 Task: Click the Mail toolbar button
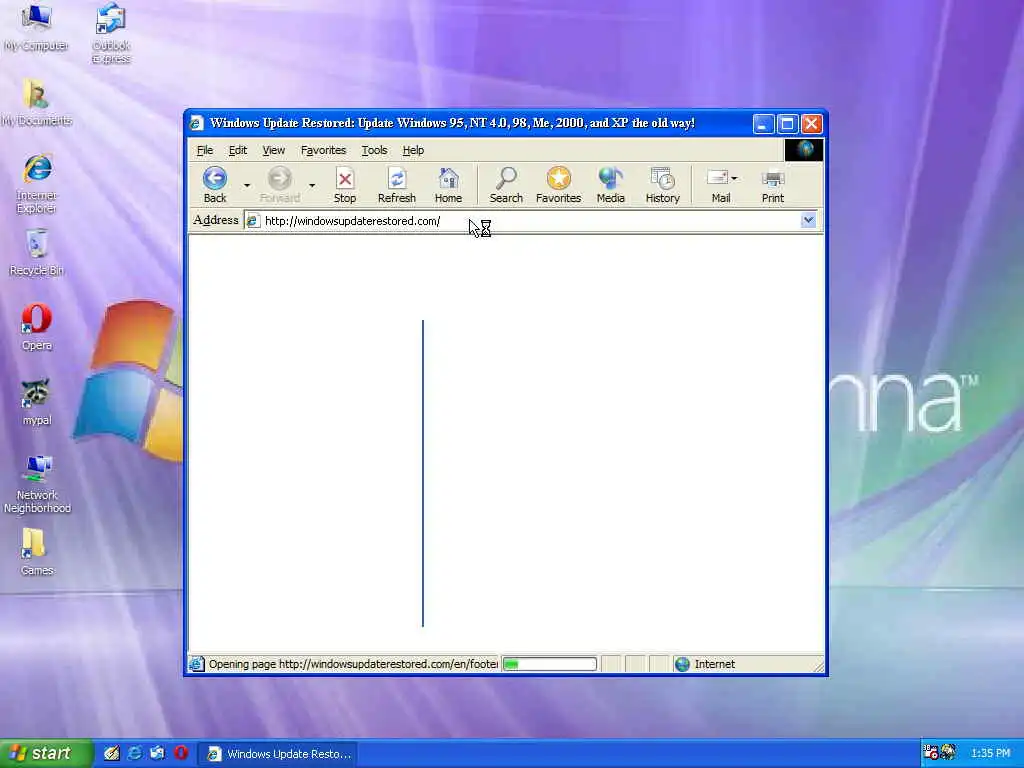(x=718, y=185)
